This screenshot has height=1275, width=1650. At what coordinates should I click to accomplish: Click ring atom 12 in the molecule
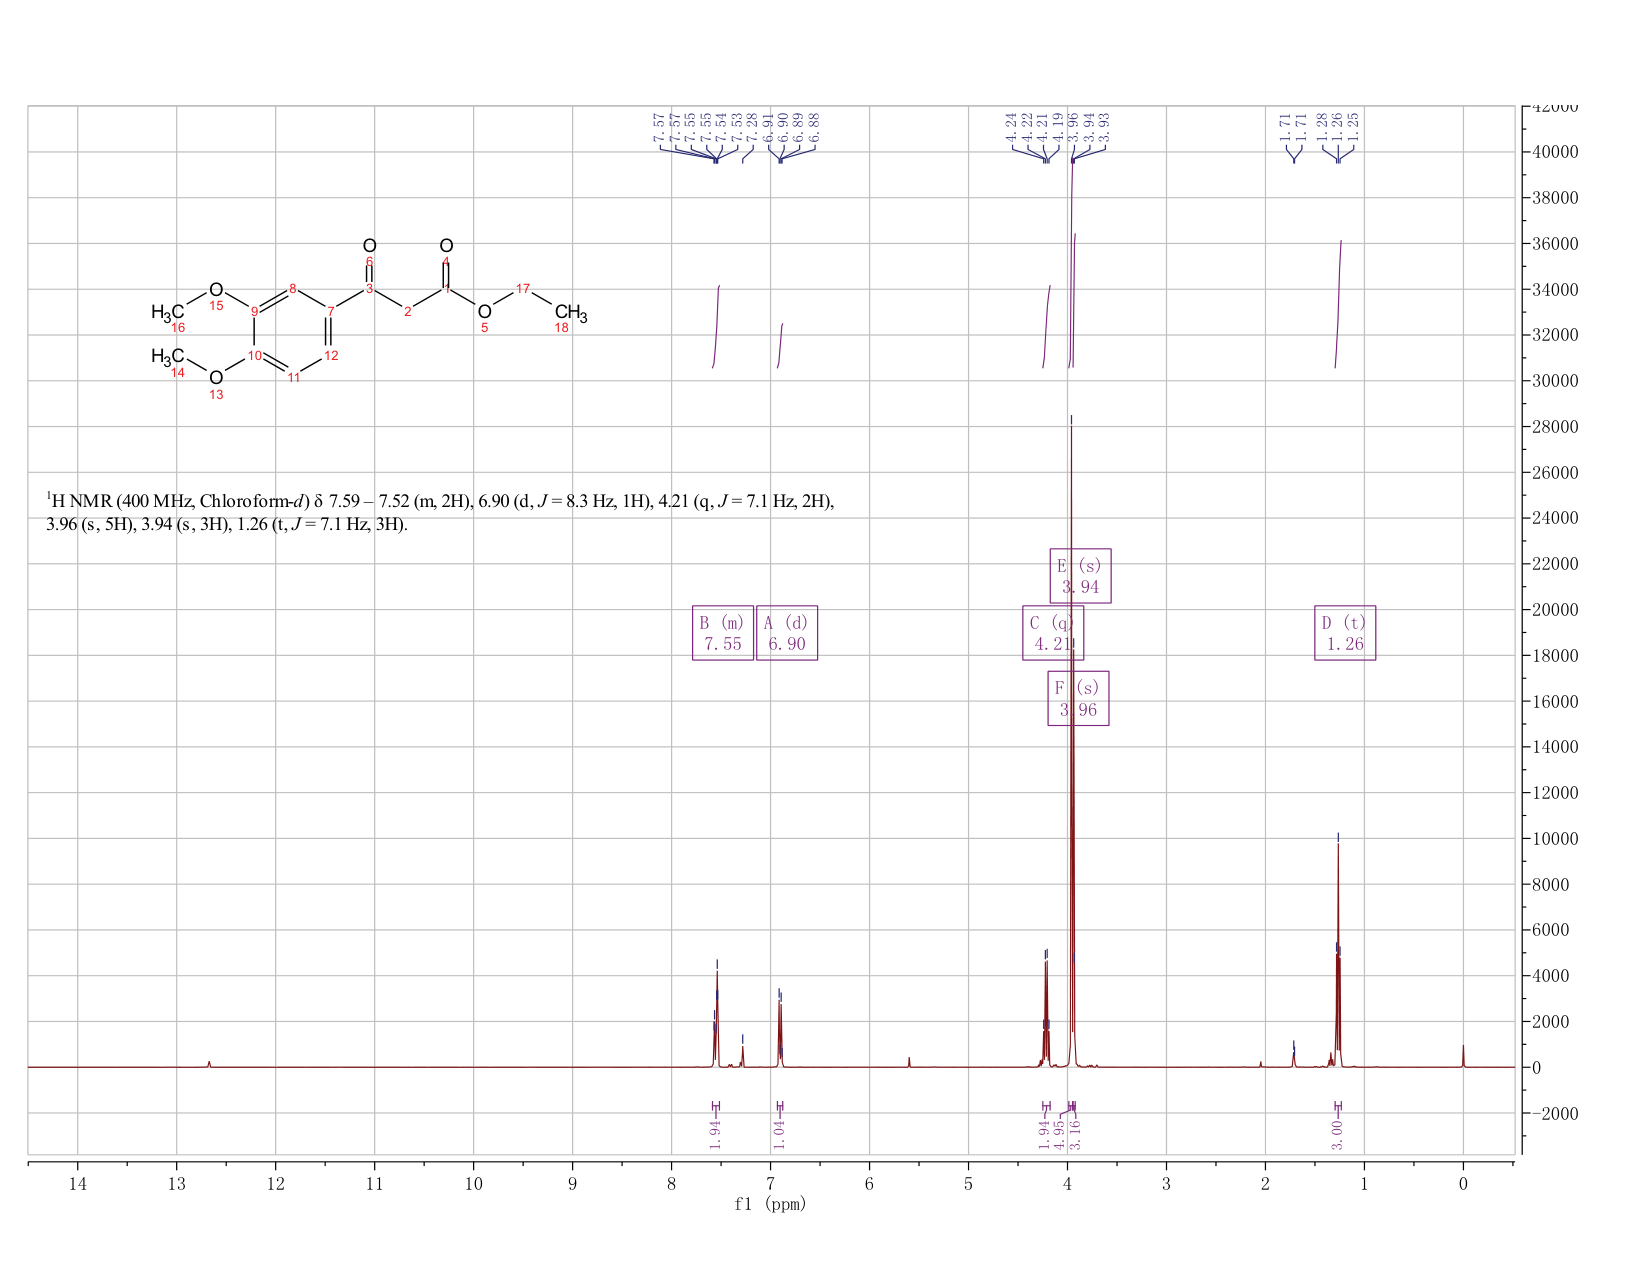tap(331, 355)
